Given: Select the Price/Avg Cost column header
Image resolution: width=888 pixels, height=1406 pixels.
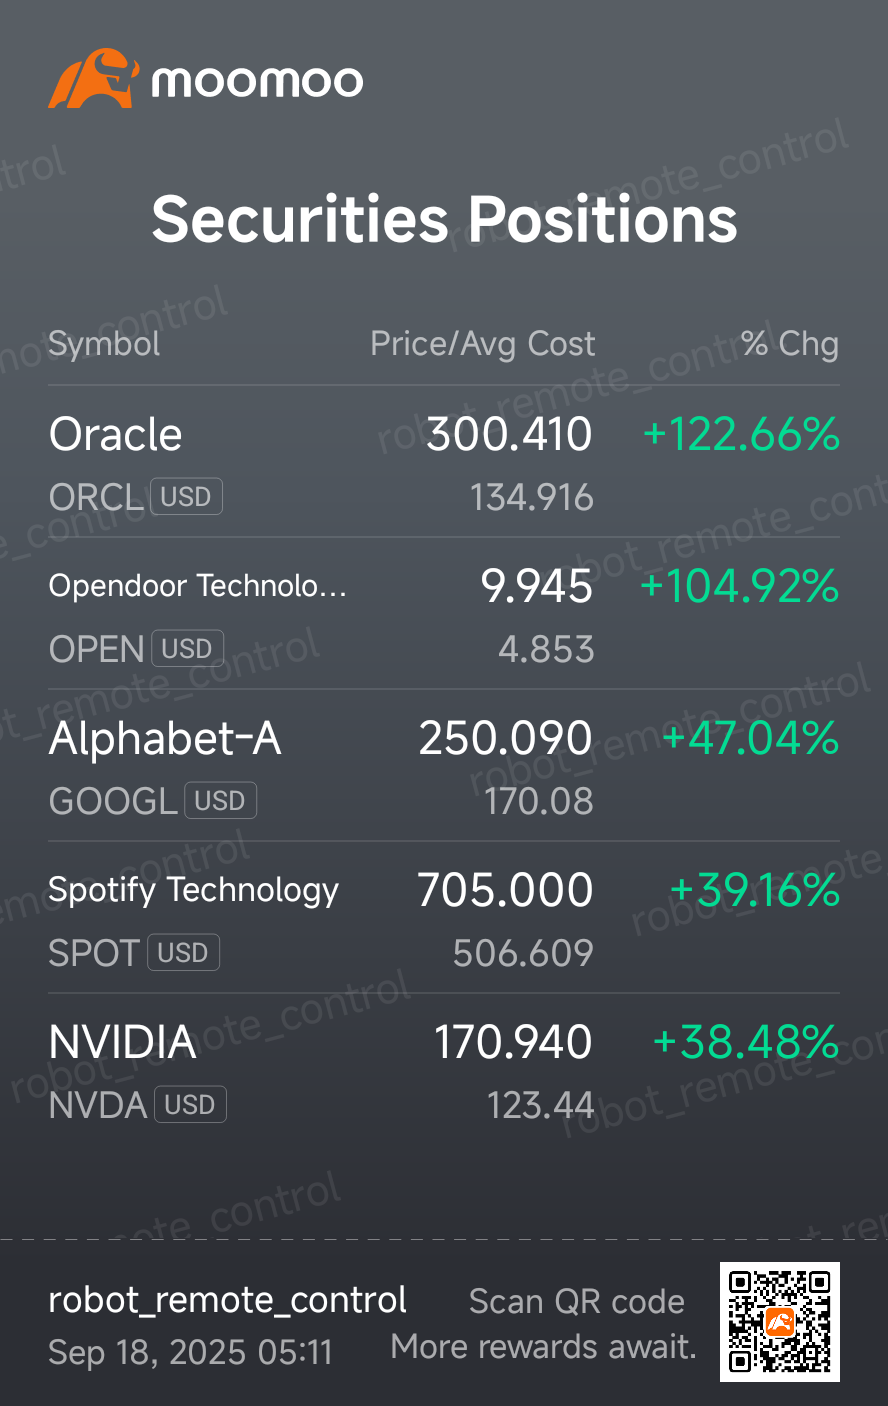Looking at the screenshot, I should [x=483, y=344].
